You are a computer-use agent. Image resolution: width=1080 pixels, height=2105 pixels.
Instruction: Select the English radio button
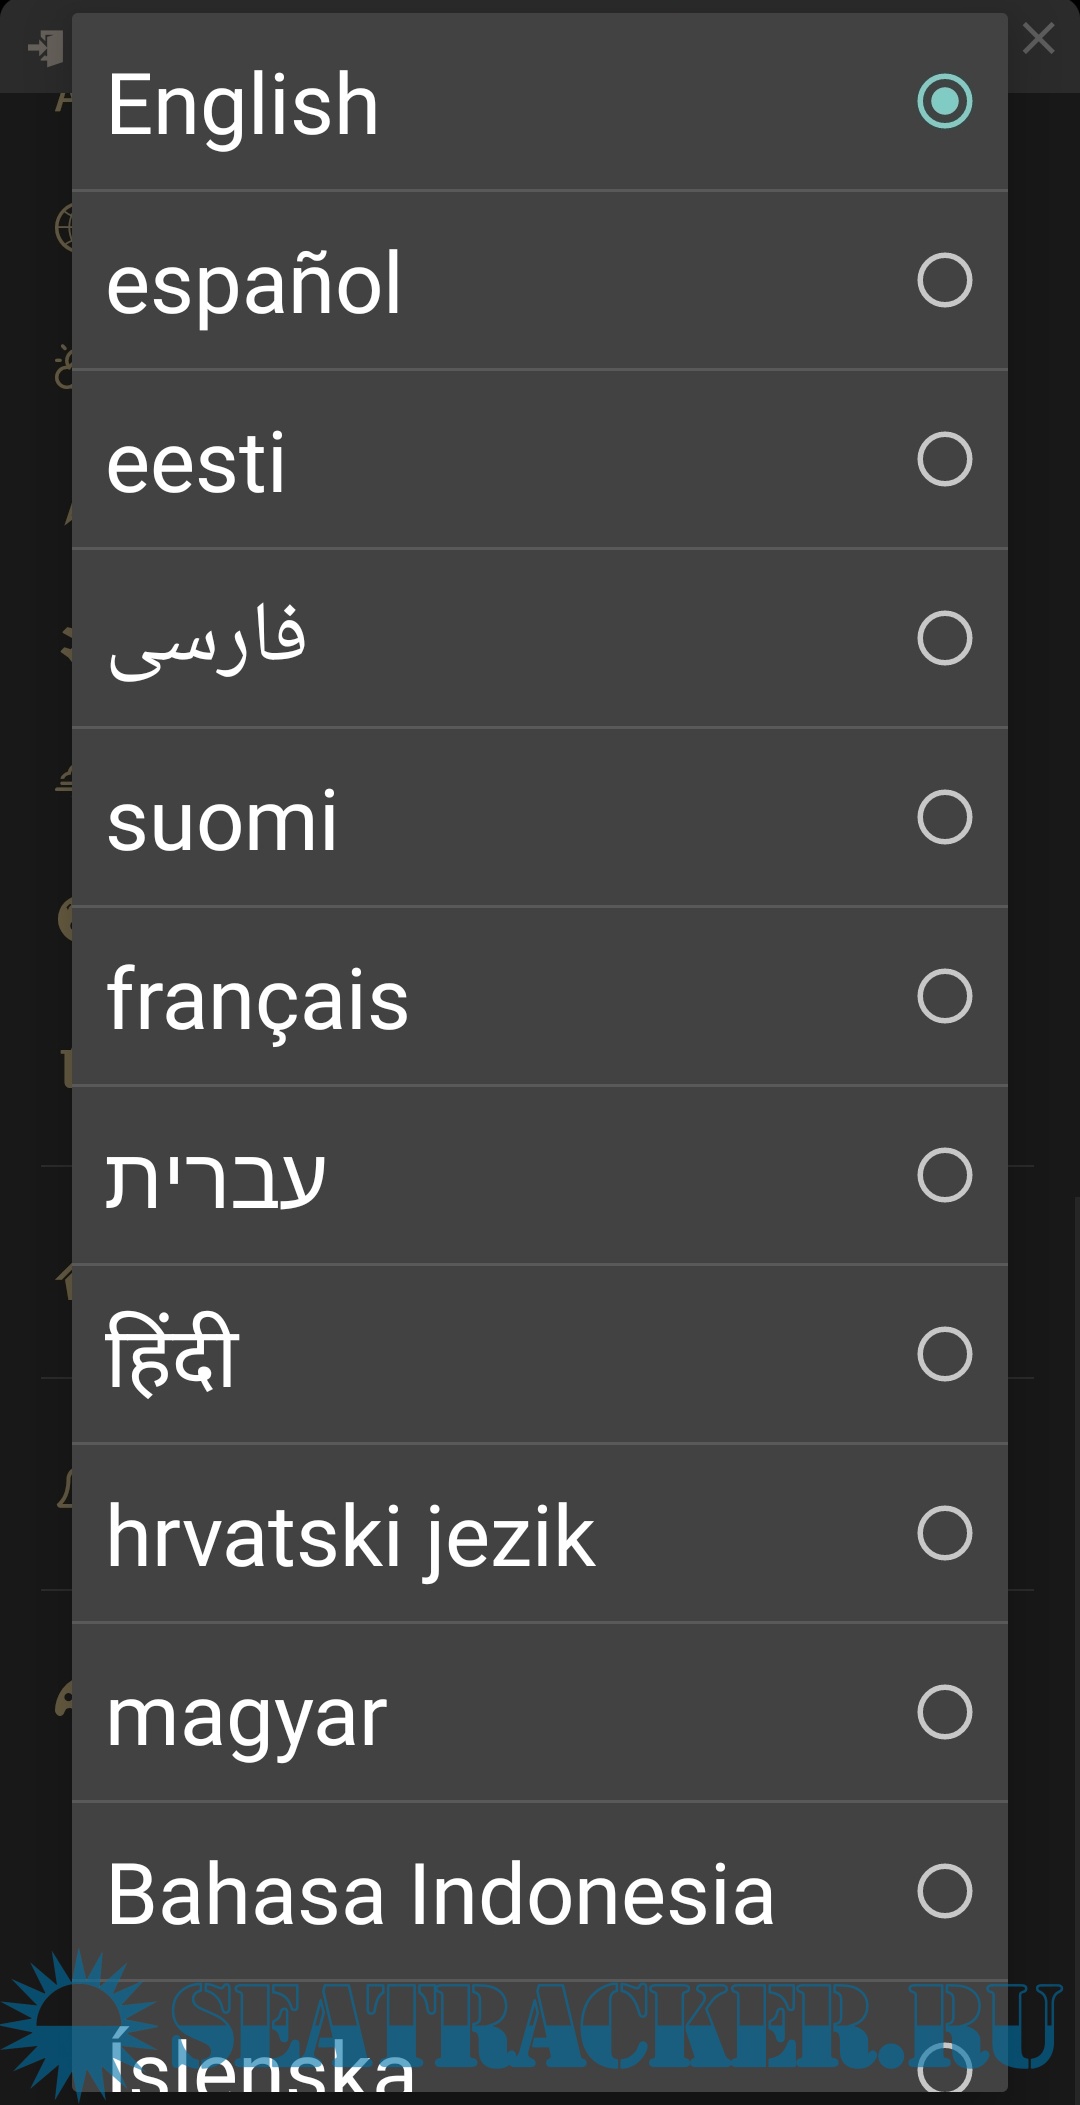(944, 101)
